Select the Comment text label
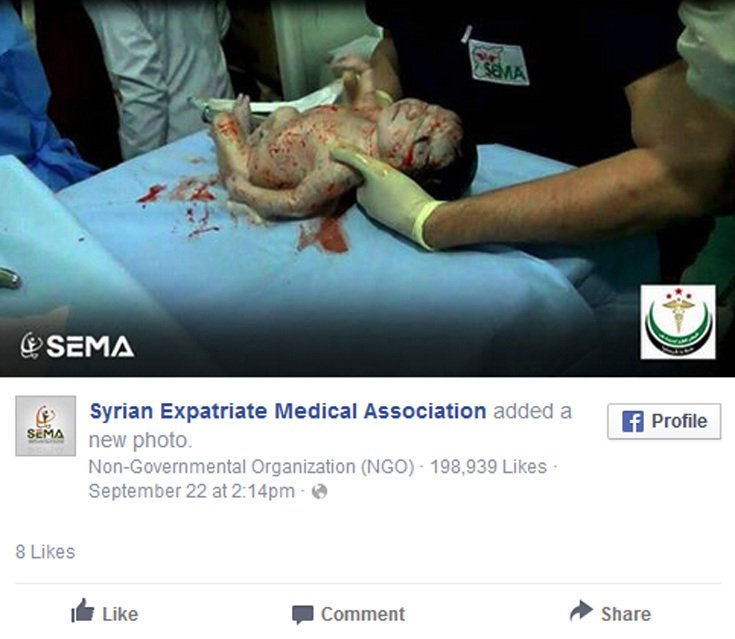The width and height of the screenshot is (735, 639). tap(363, 614)
